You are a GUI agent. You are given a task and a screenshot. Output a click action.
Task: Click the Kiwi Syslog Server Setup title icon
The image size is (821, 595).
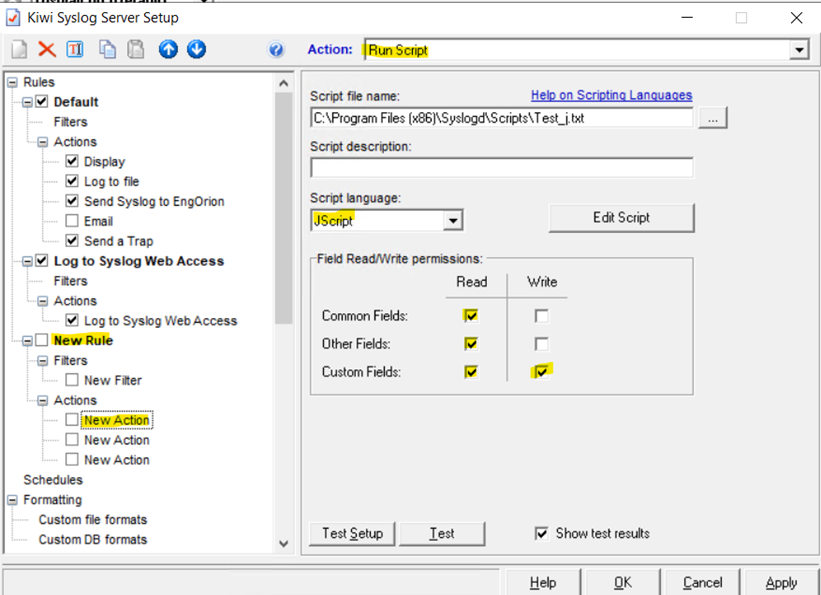pos(13,18)
